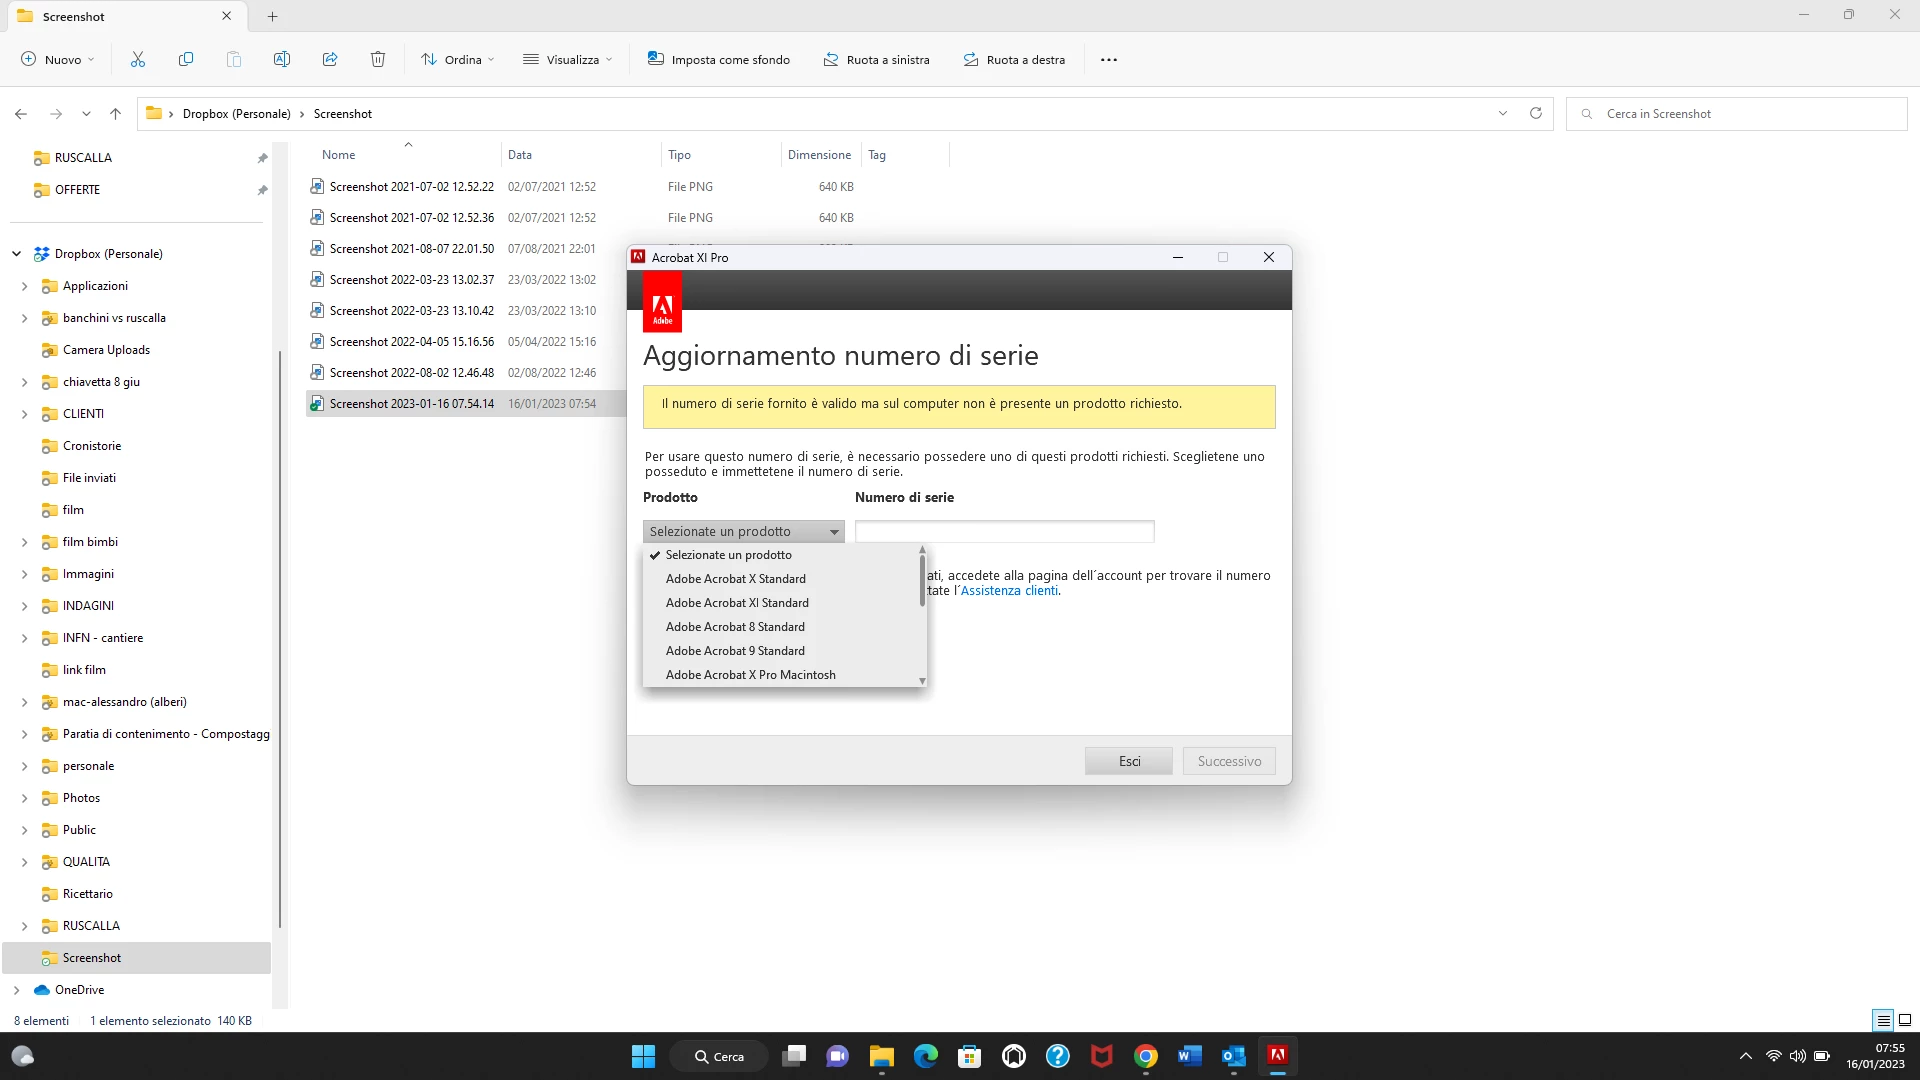Go back with the left arrow
Screen dimensions: 1920x1080
pos(21,113)
